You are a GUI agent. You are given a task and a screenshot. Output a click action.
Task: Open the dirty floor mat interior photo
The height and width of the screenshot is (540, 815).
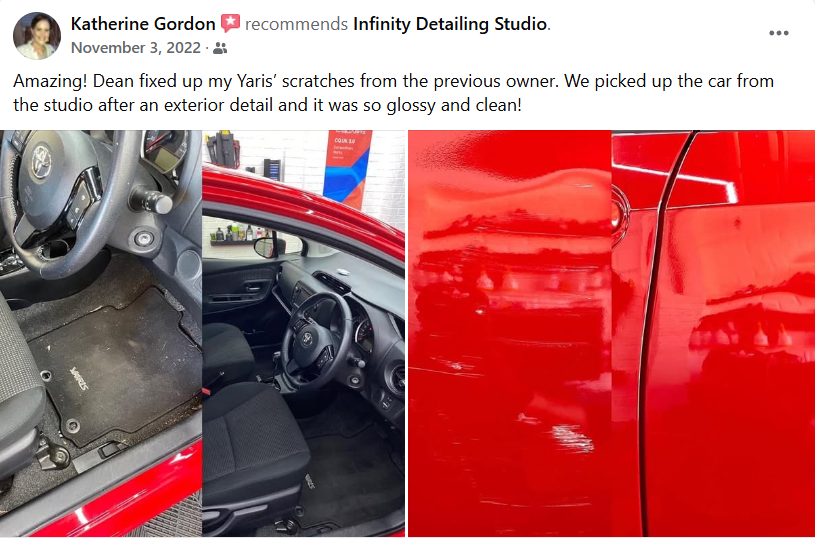pos(100,333)
